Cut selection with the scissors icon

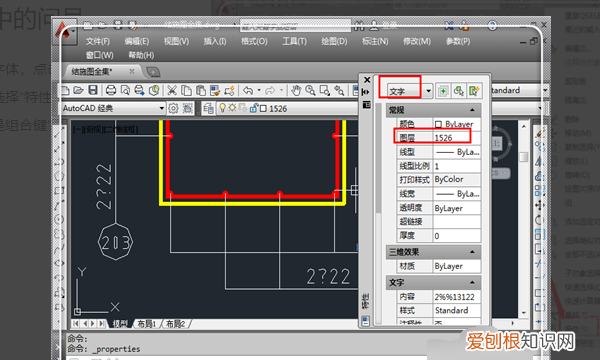point(172,91)
